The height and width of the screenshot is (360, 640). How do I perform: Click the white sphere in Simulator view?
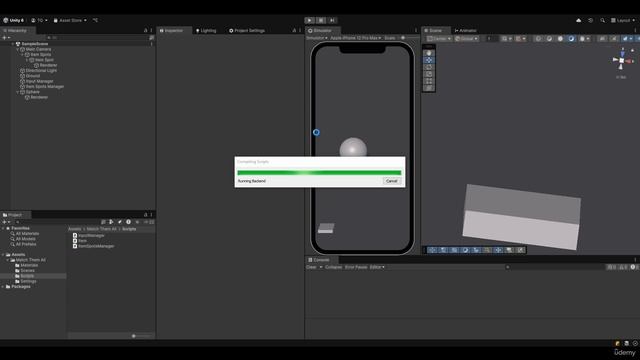(x=353, y=147)
